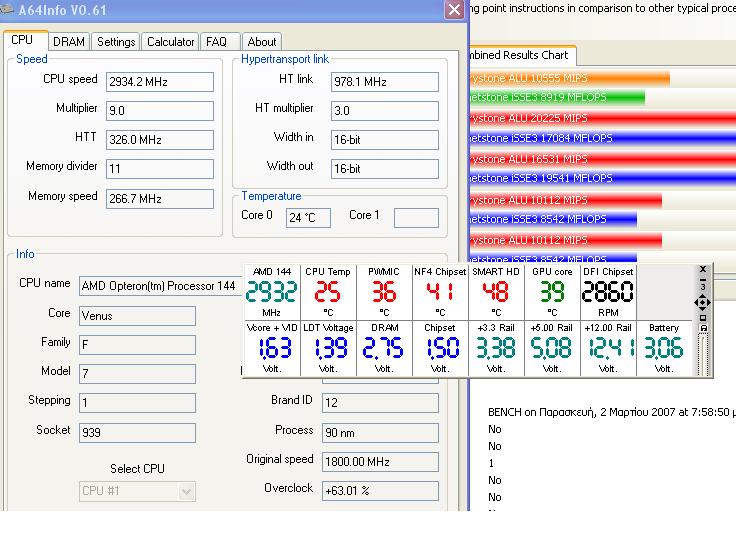Close the A64Info window
This screenshot has width=736, height=538.
point(454,9)
